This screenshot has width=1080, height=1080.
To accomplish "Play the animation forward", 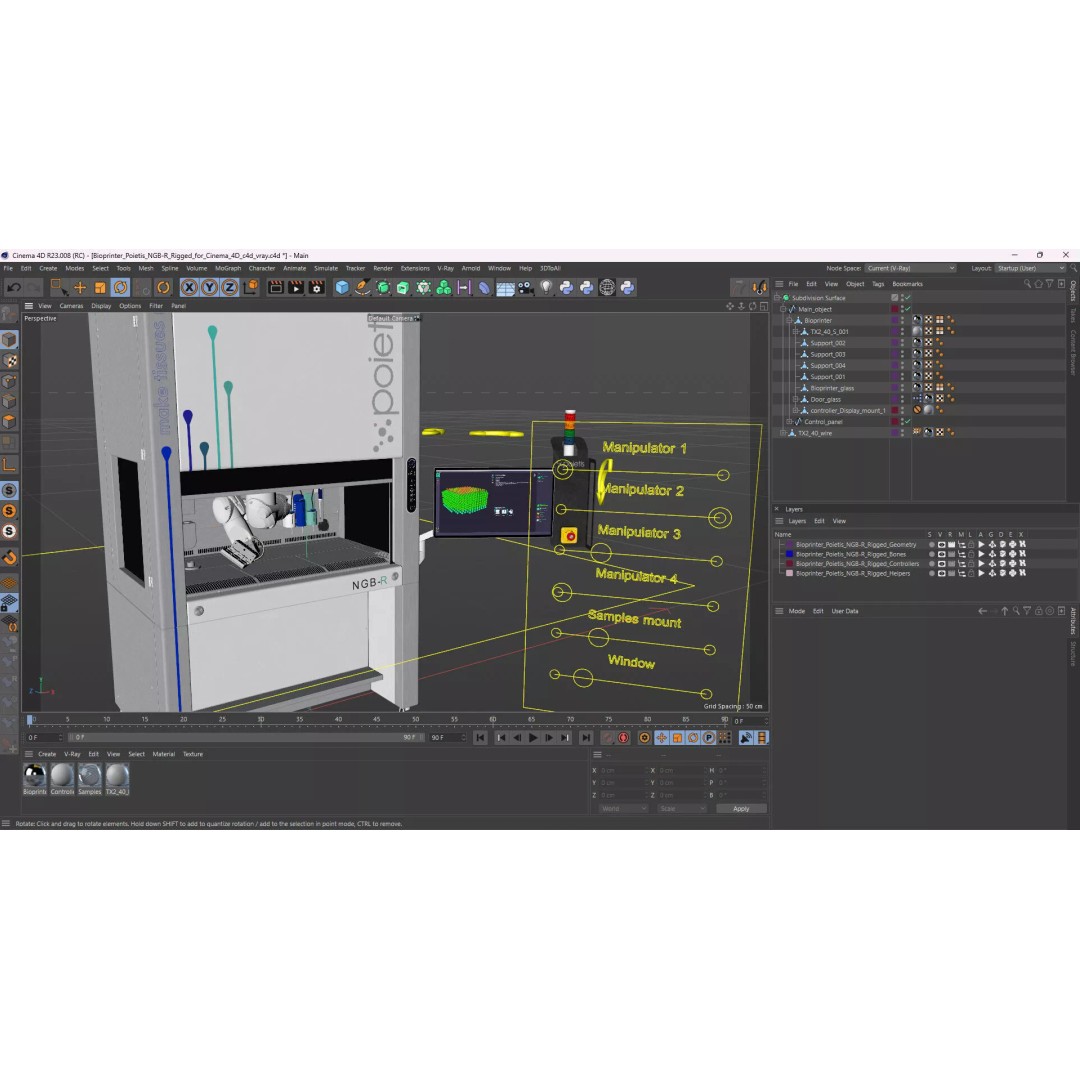I will (533, 738).
